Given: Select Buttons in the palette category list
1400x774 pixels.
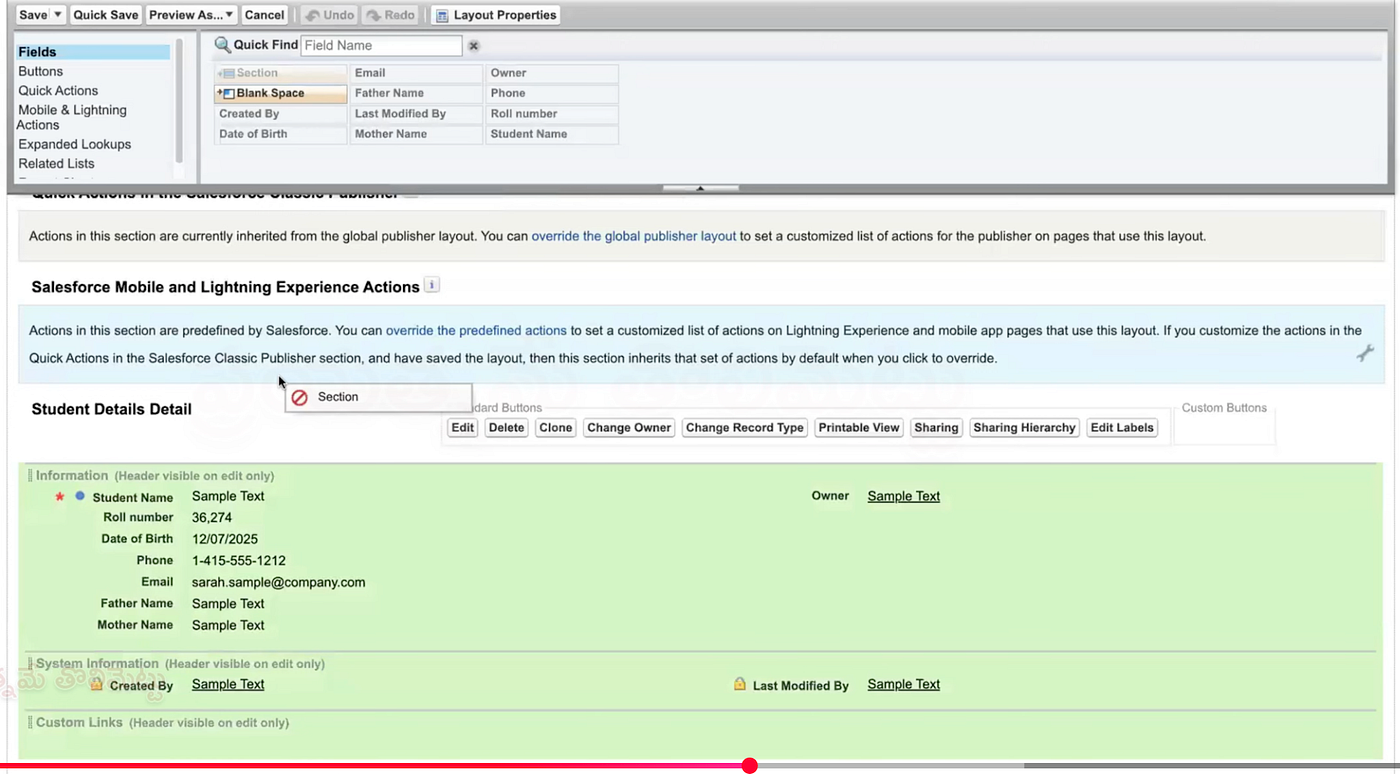Looking at the screenshot, I should click(x=41, y=71).
